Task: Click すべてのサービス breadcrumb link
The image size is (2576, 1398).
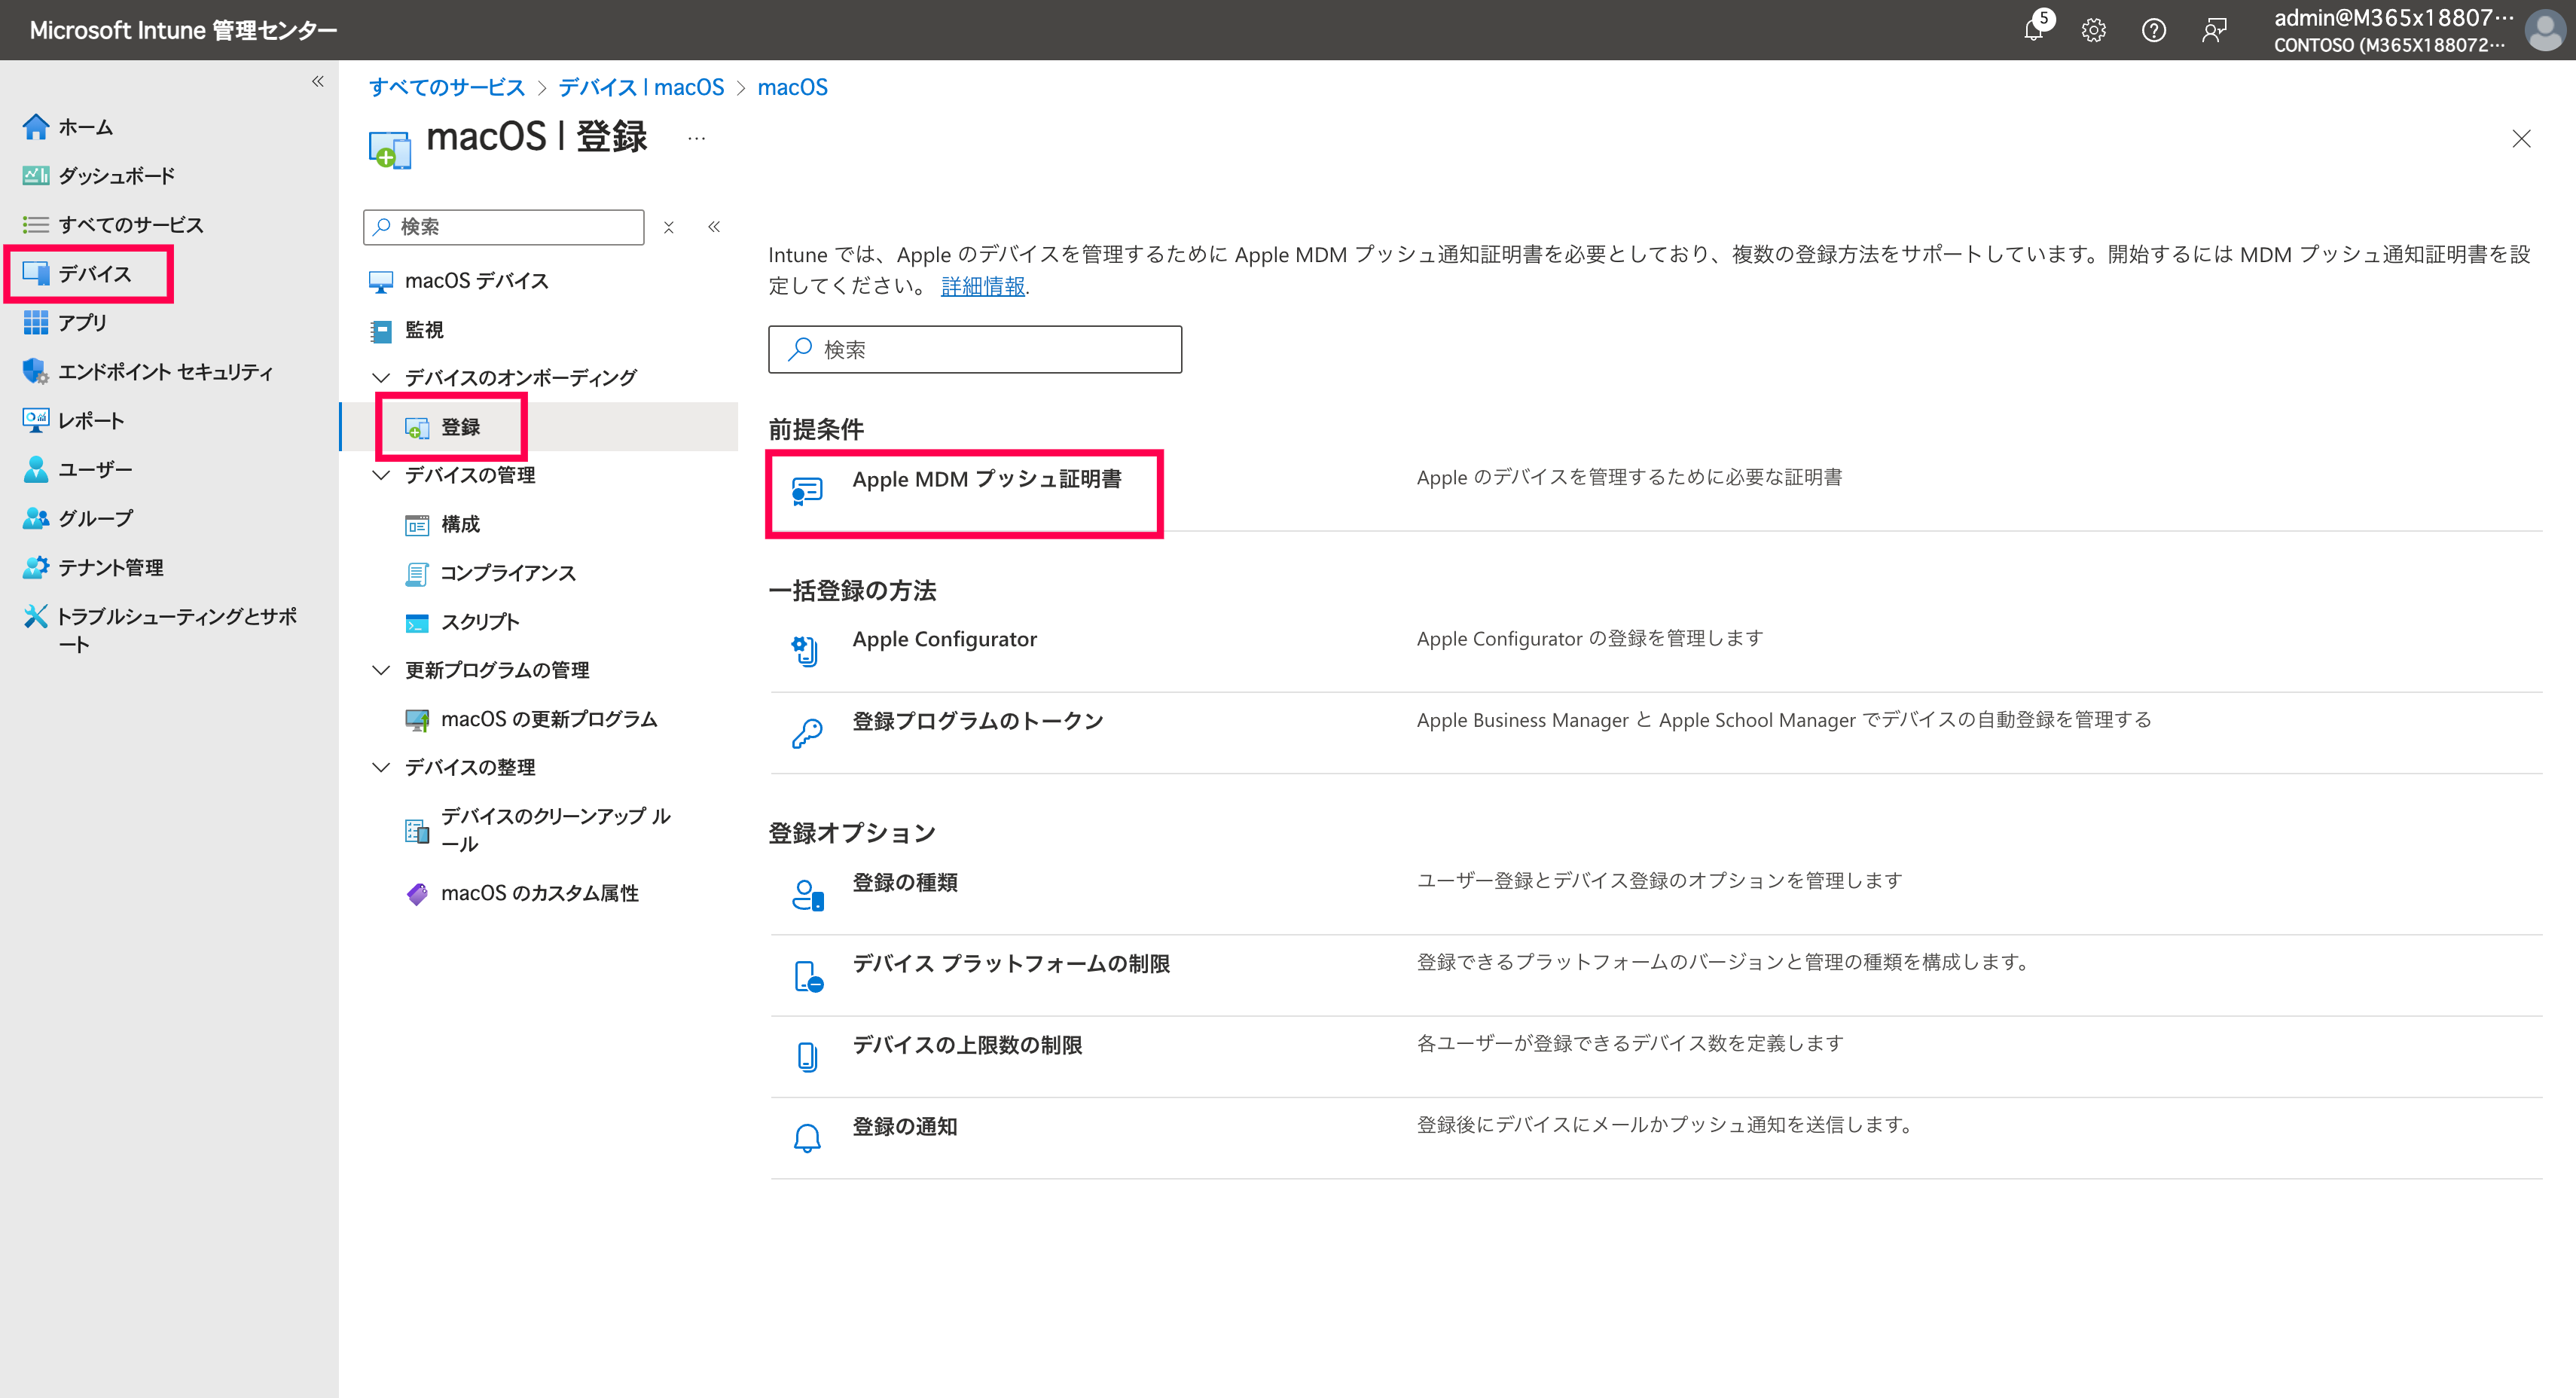Action: [447, 87]
